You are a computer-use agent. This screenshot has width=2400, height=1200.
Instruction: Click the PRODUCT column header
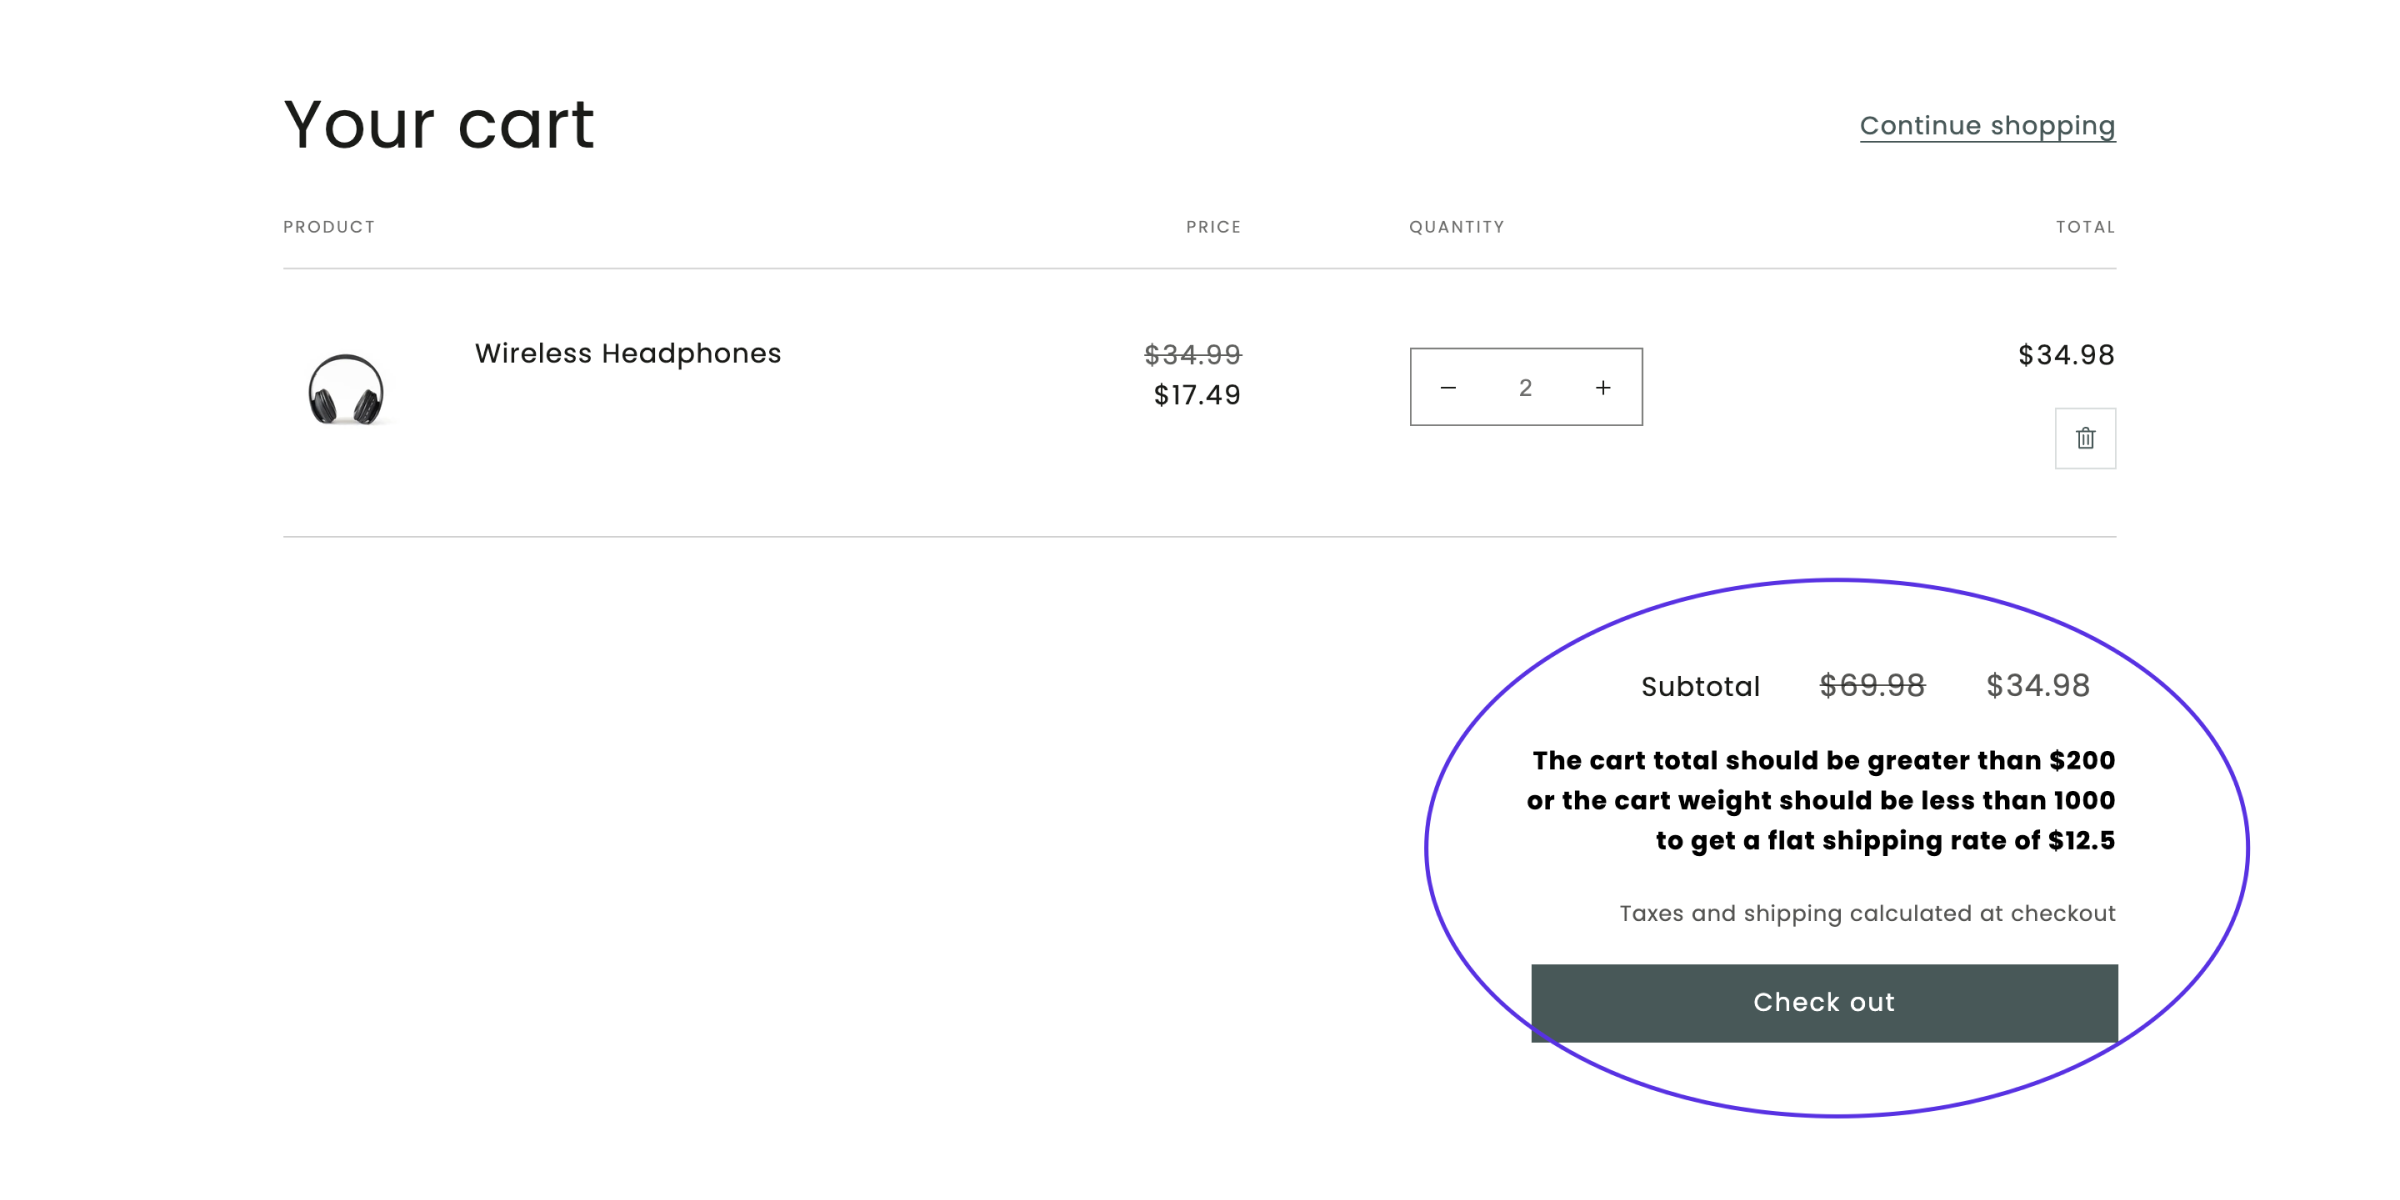[x=329, y=227]
